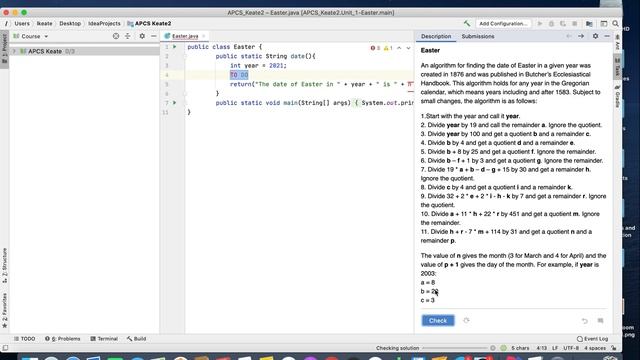Toggle the Structure tool window side tab
Image resolution: width=640 pixels, height=360 pixels.
point(4,265)
